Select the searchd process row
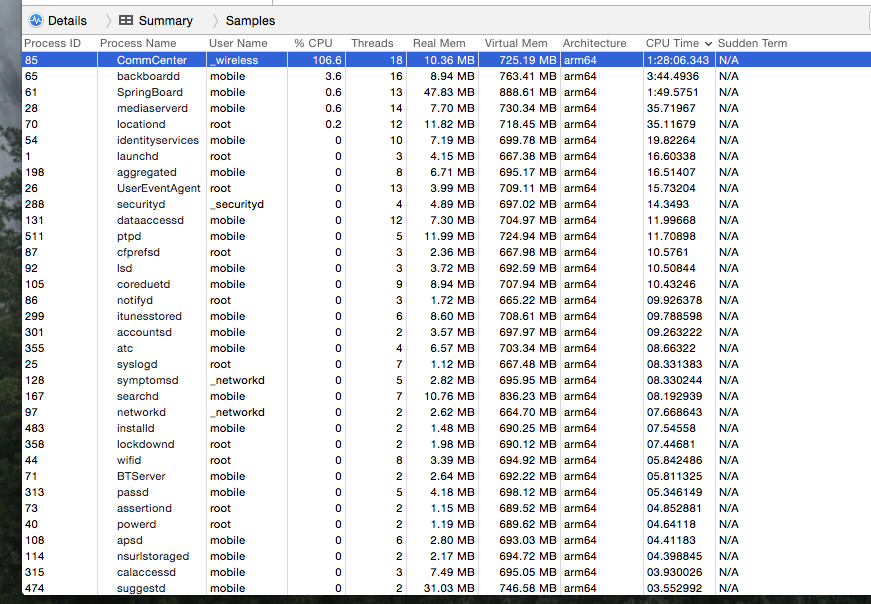 (446, 396)
